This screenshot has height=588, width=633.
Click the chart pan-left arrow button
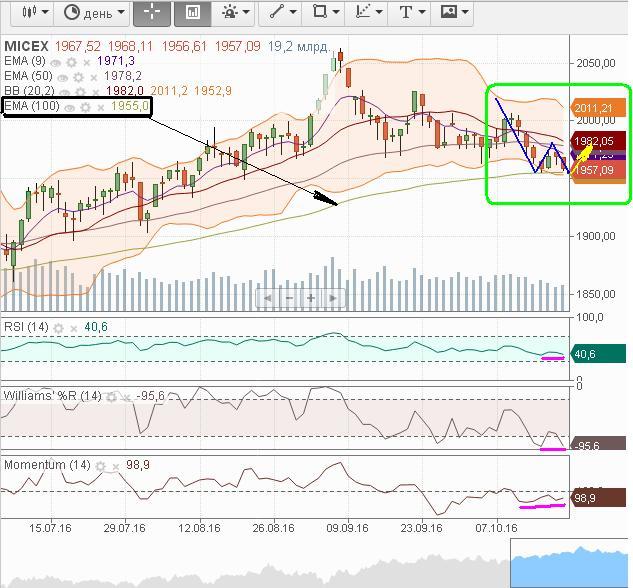pos(267,299)
